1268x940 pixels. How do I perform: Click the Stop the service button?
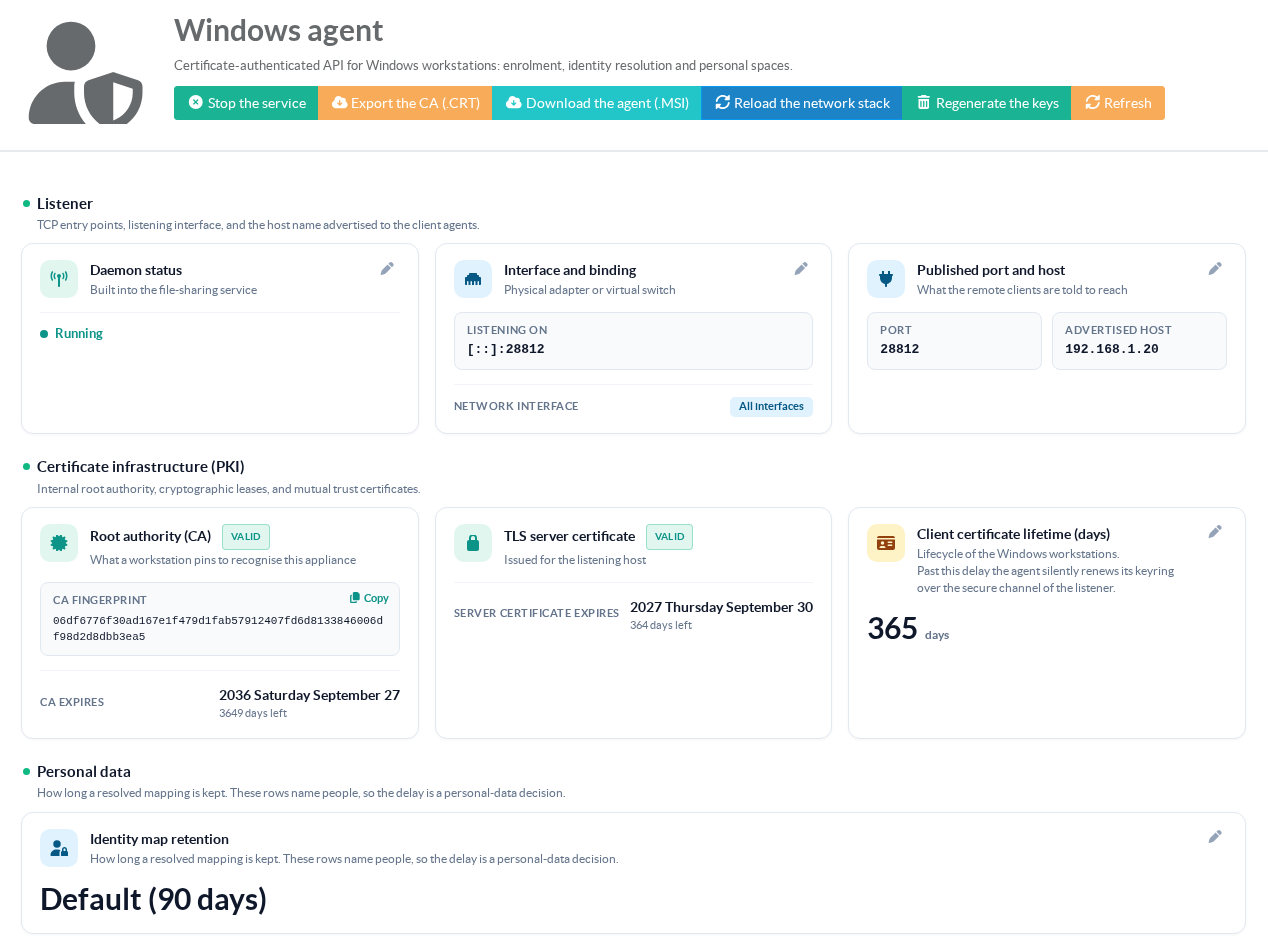(x=246, y=103)
